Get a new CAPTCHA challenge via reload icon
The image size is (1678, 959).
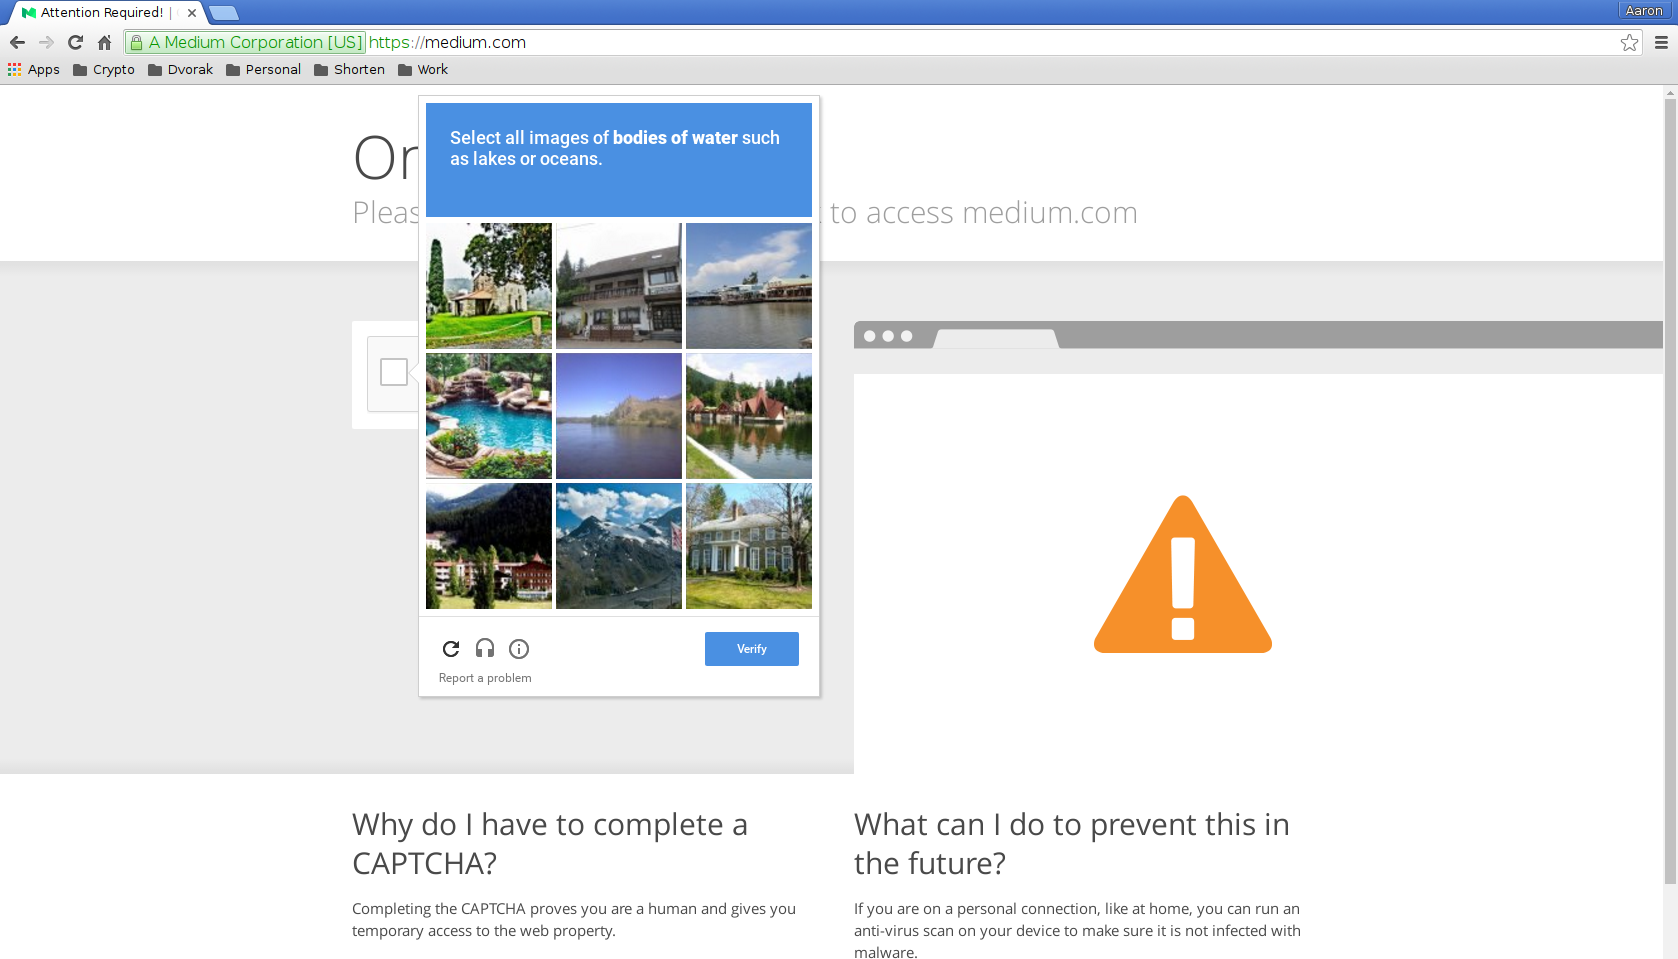coord(451,649)
